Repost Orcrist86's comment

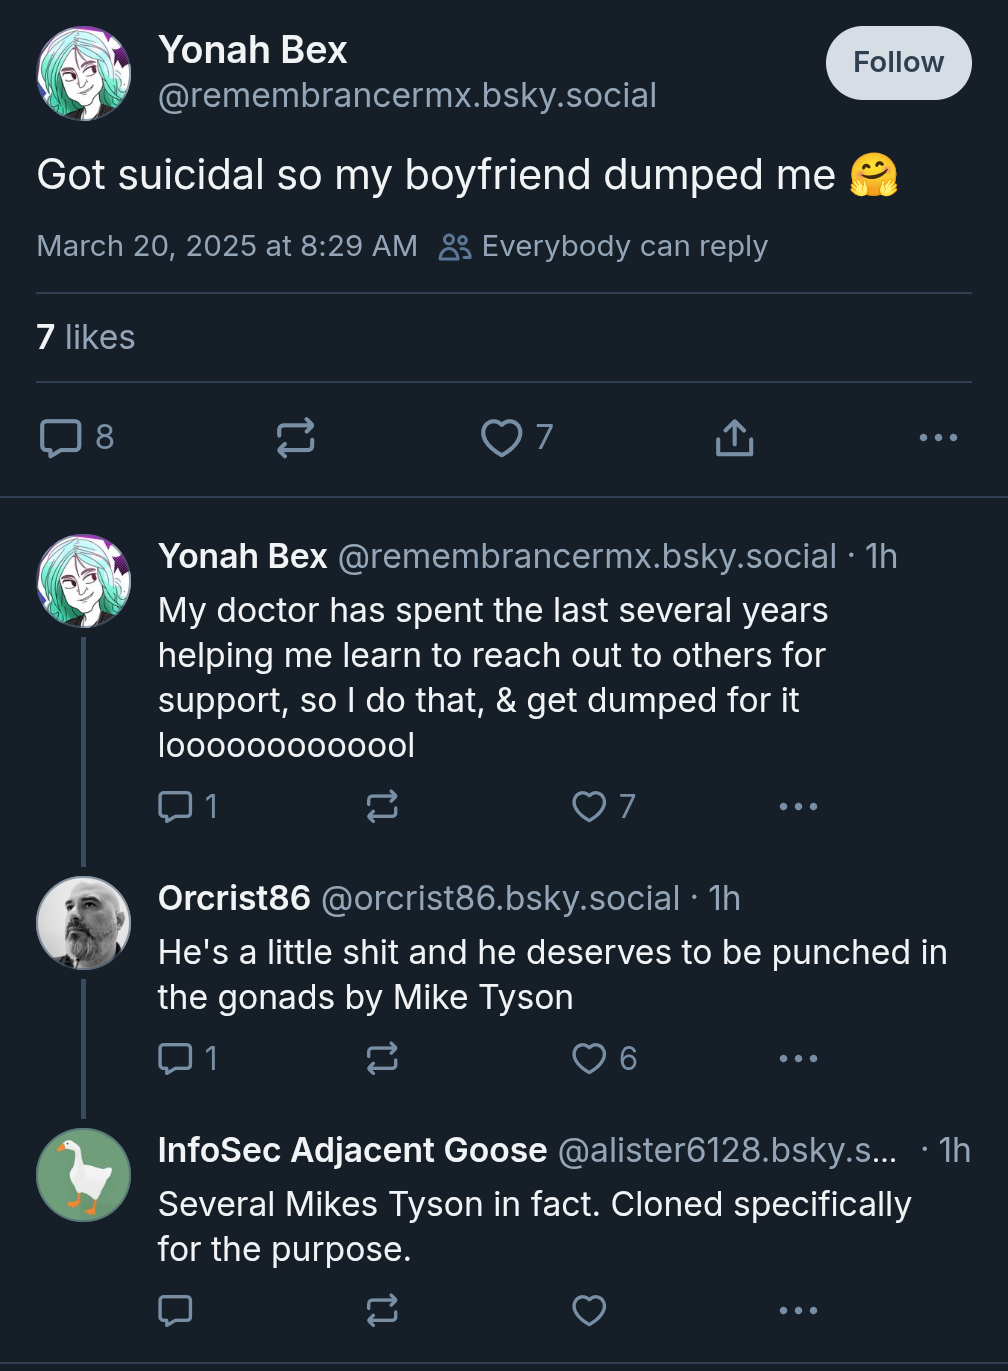(382, 1058)
